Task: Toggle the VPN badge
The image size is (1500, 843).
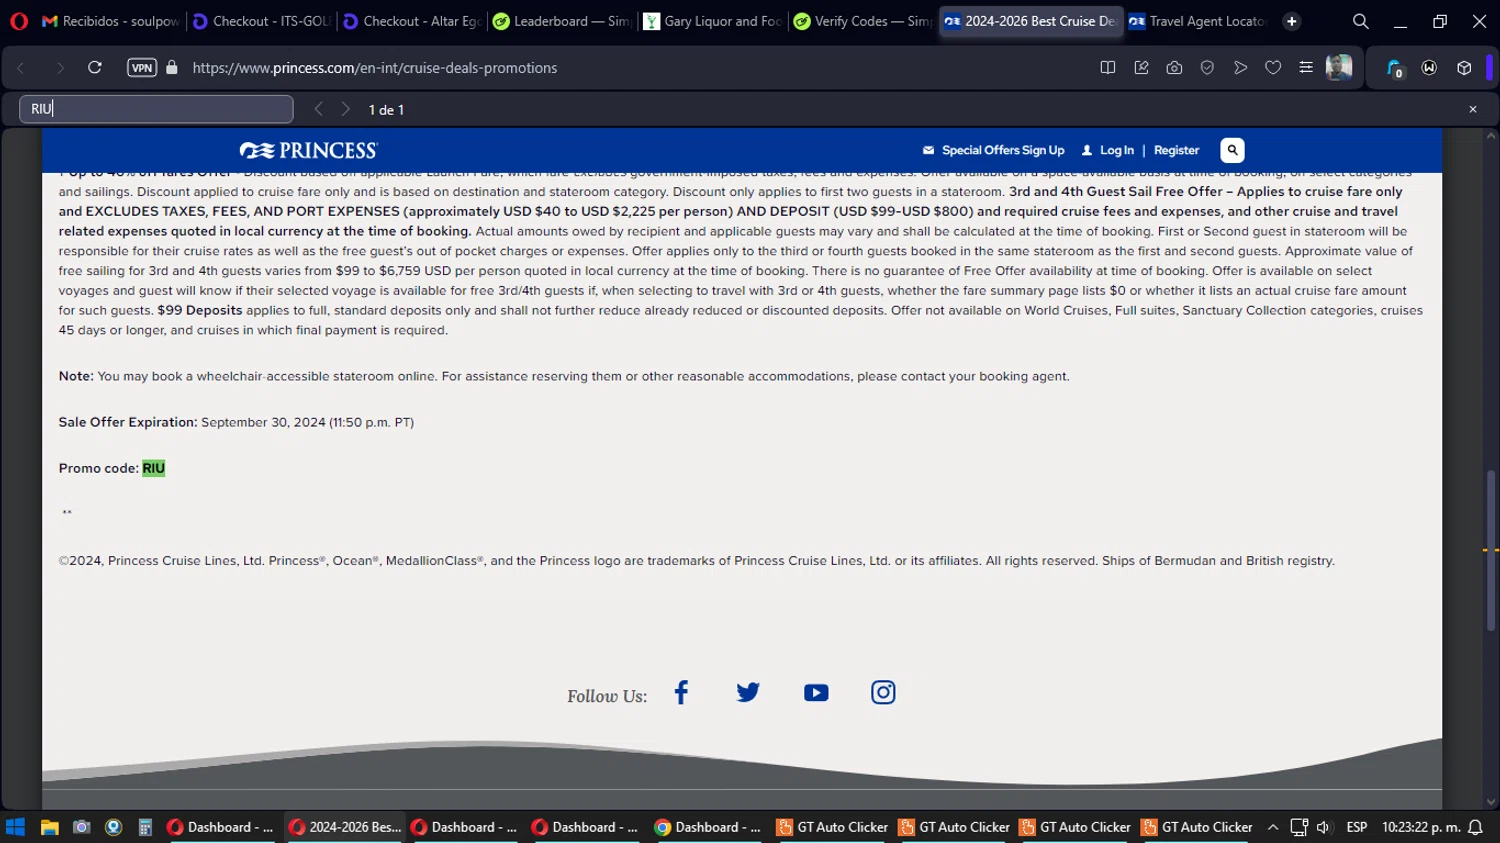Action: [142, 68]
